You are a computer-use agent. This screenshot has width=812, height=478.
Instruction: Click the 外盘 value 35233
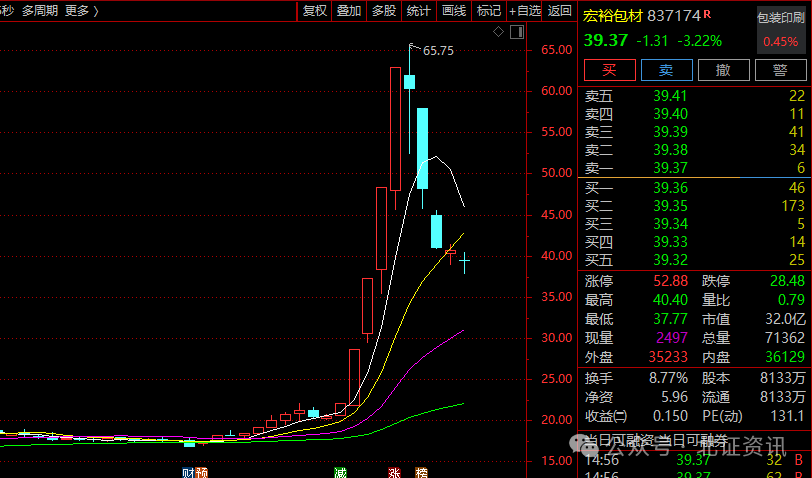[669, 357]
